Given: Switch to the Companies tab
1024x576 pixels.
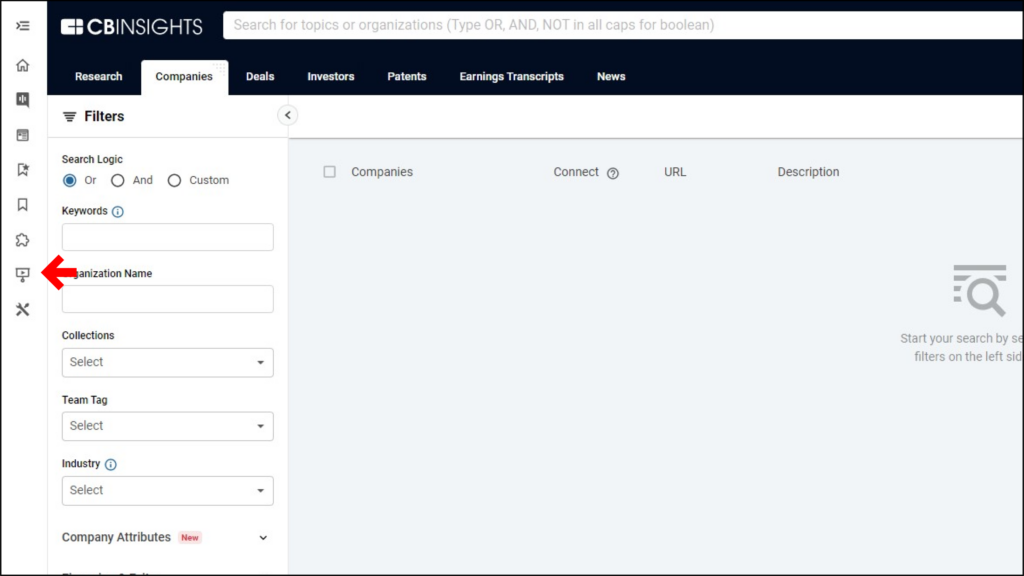Looking at the screenshot, I should (184, 77).
